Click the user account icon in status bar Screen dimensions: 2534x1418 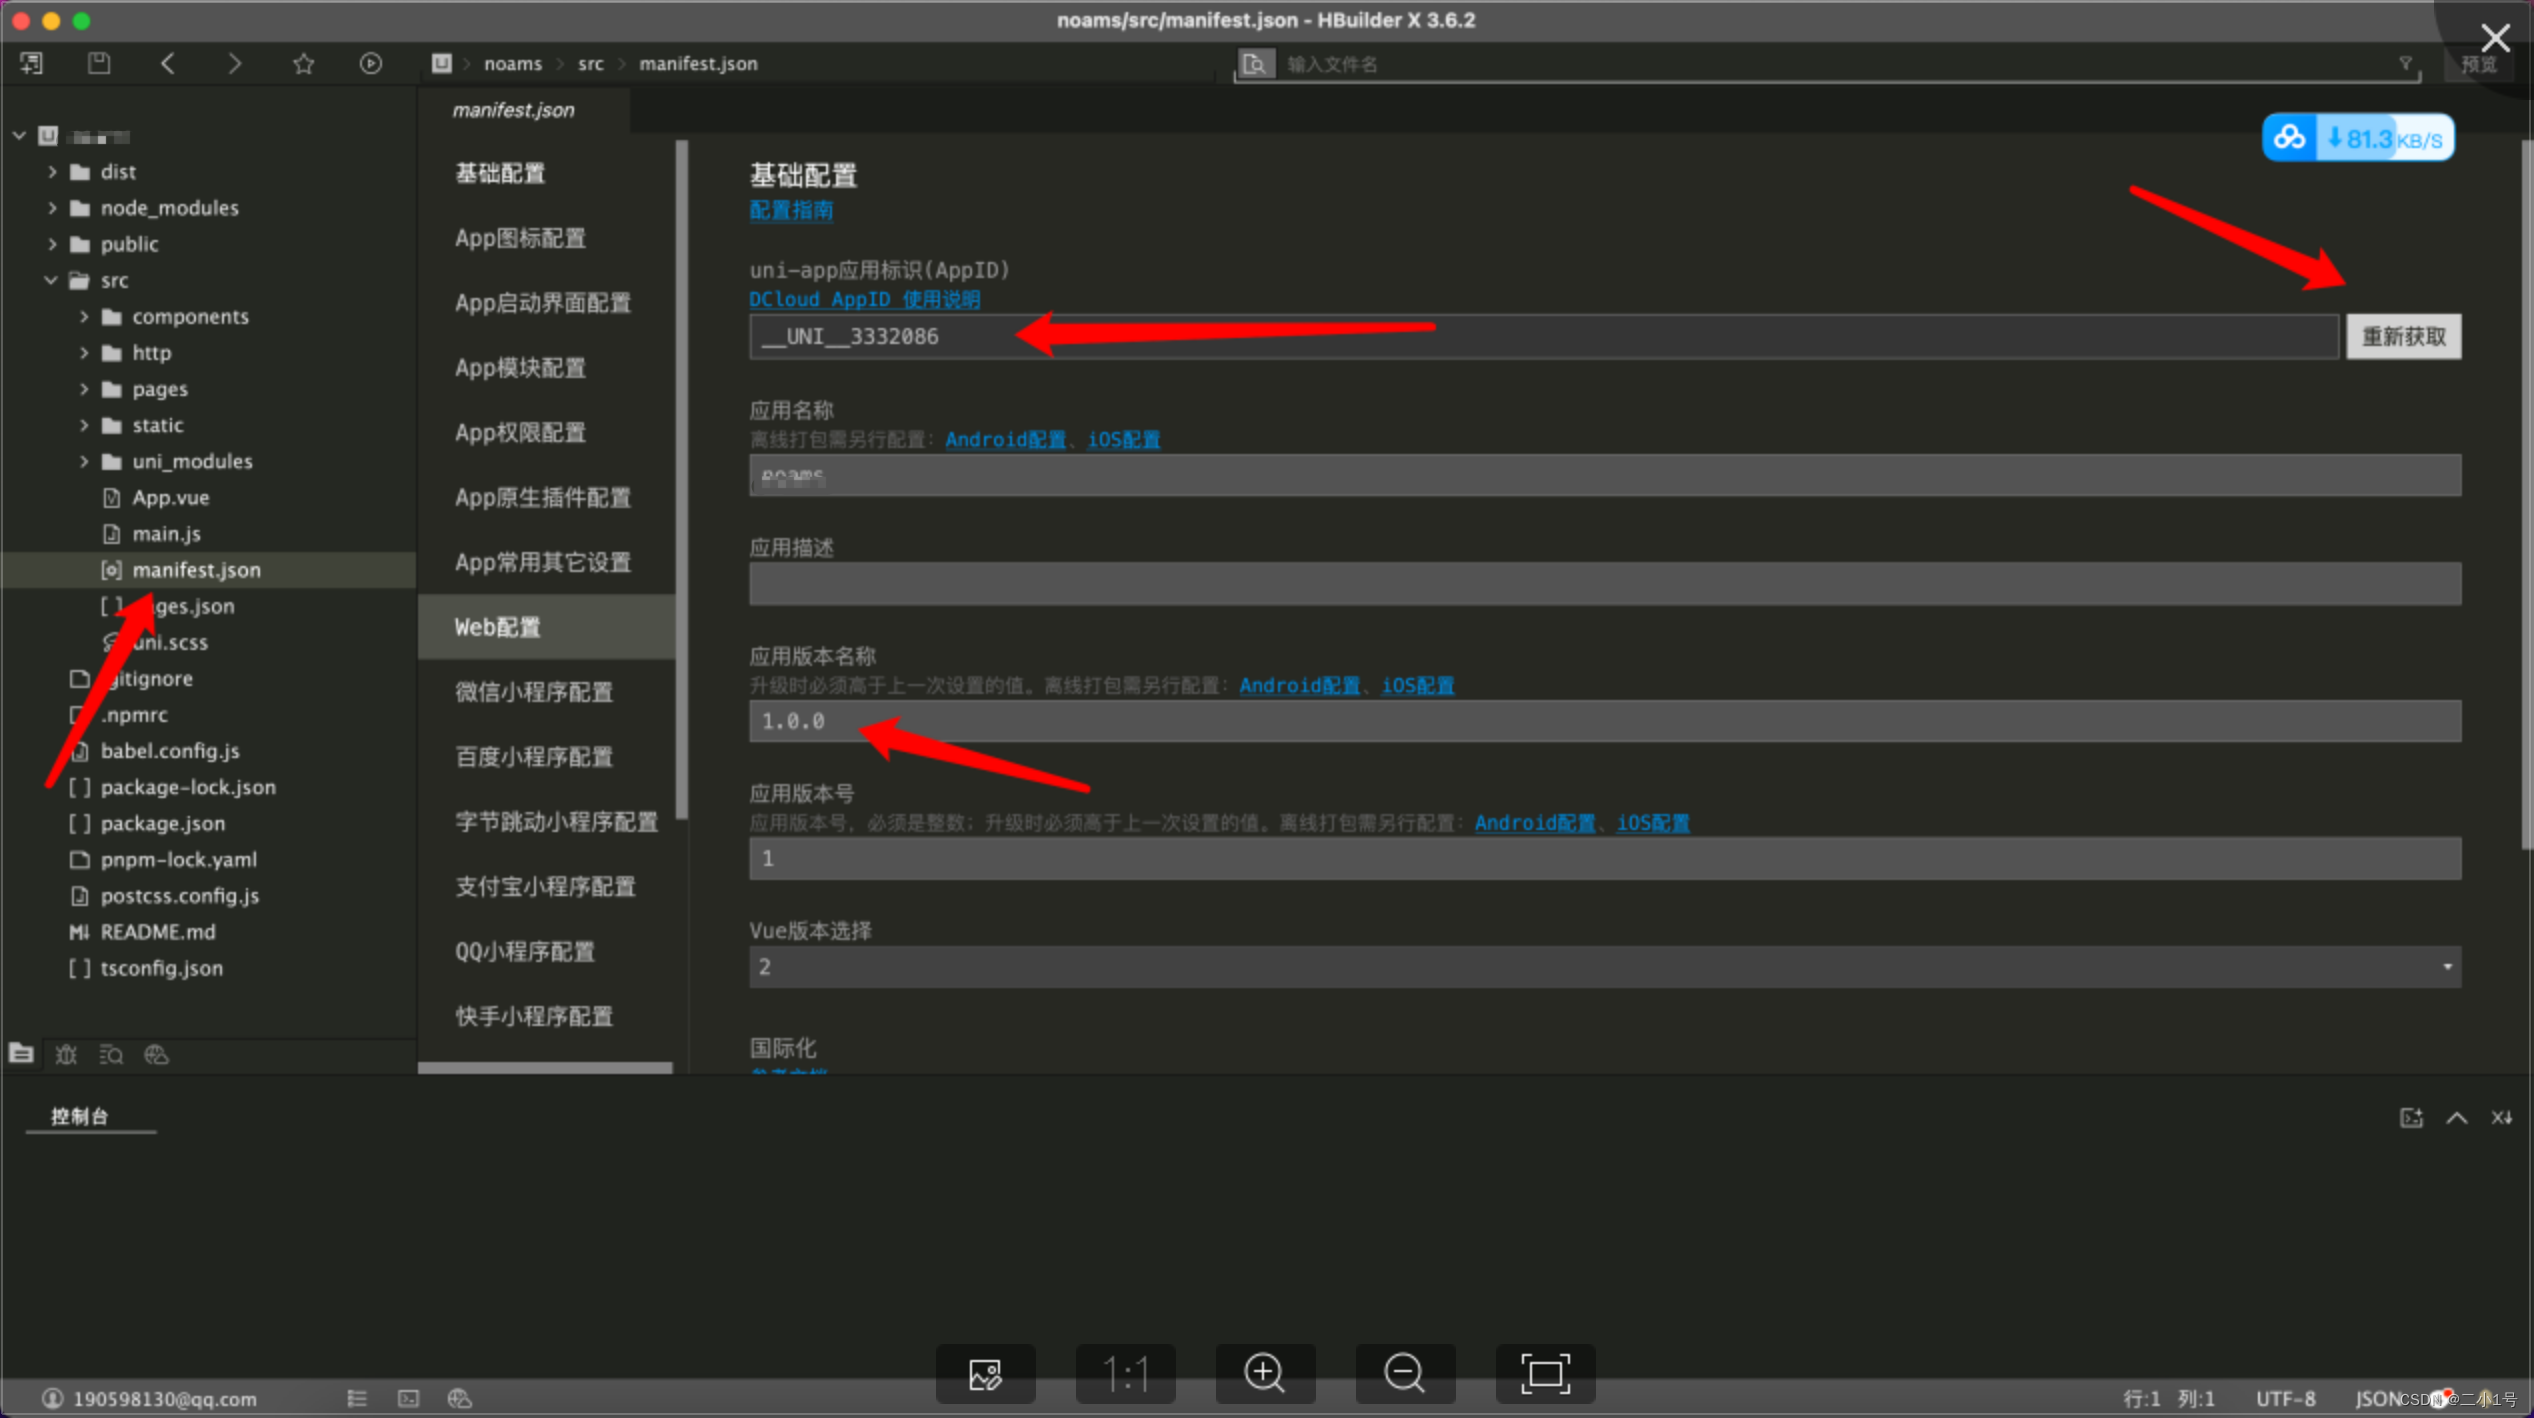tap(52, 1398)
